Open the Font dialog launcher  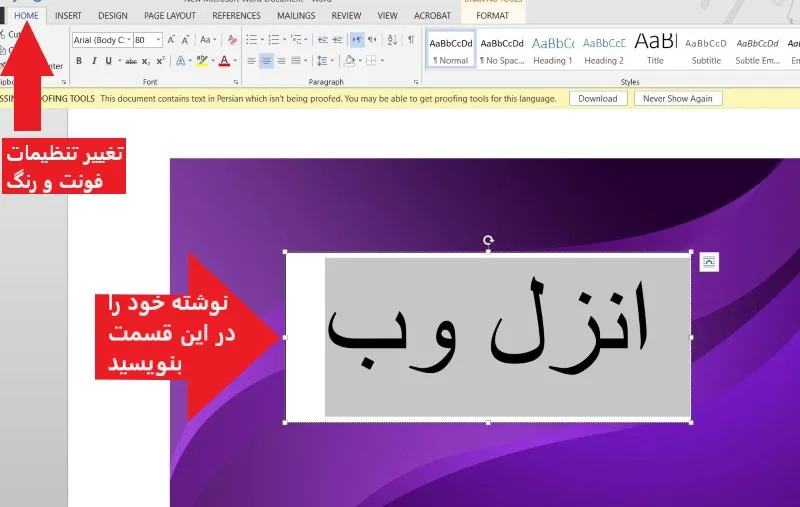(236, 82)
